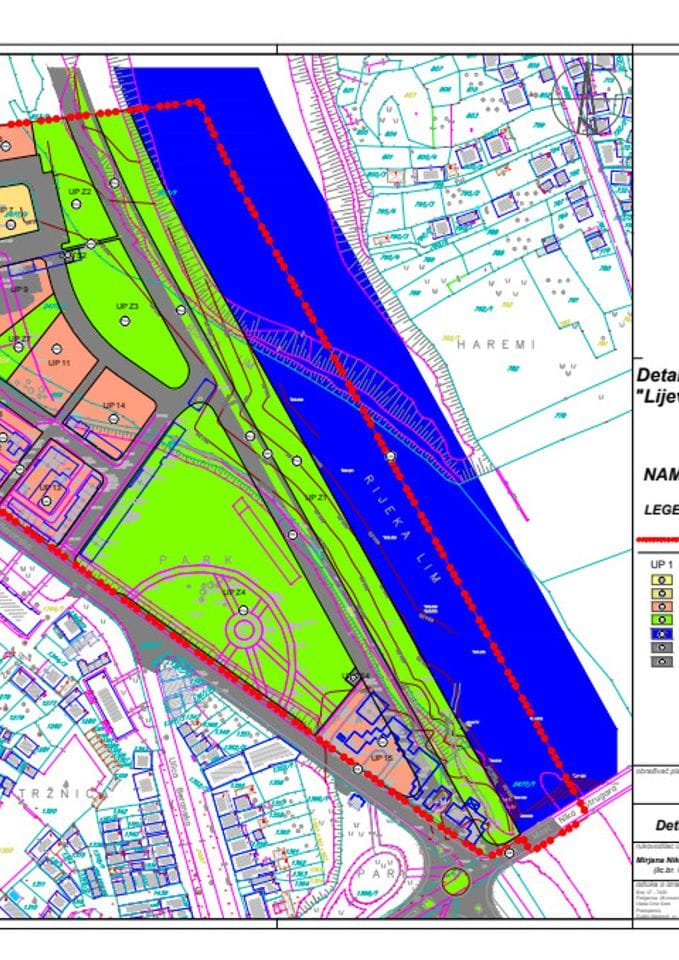
Task: Click the UP Z3 parcel label
Action: [x=126, y=306]
